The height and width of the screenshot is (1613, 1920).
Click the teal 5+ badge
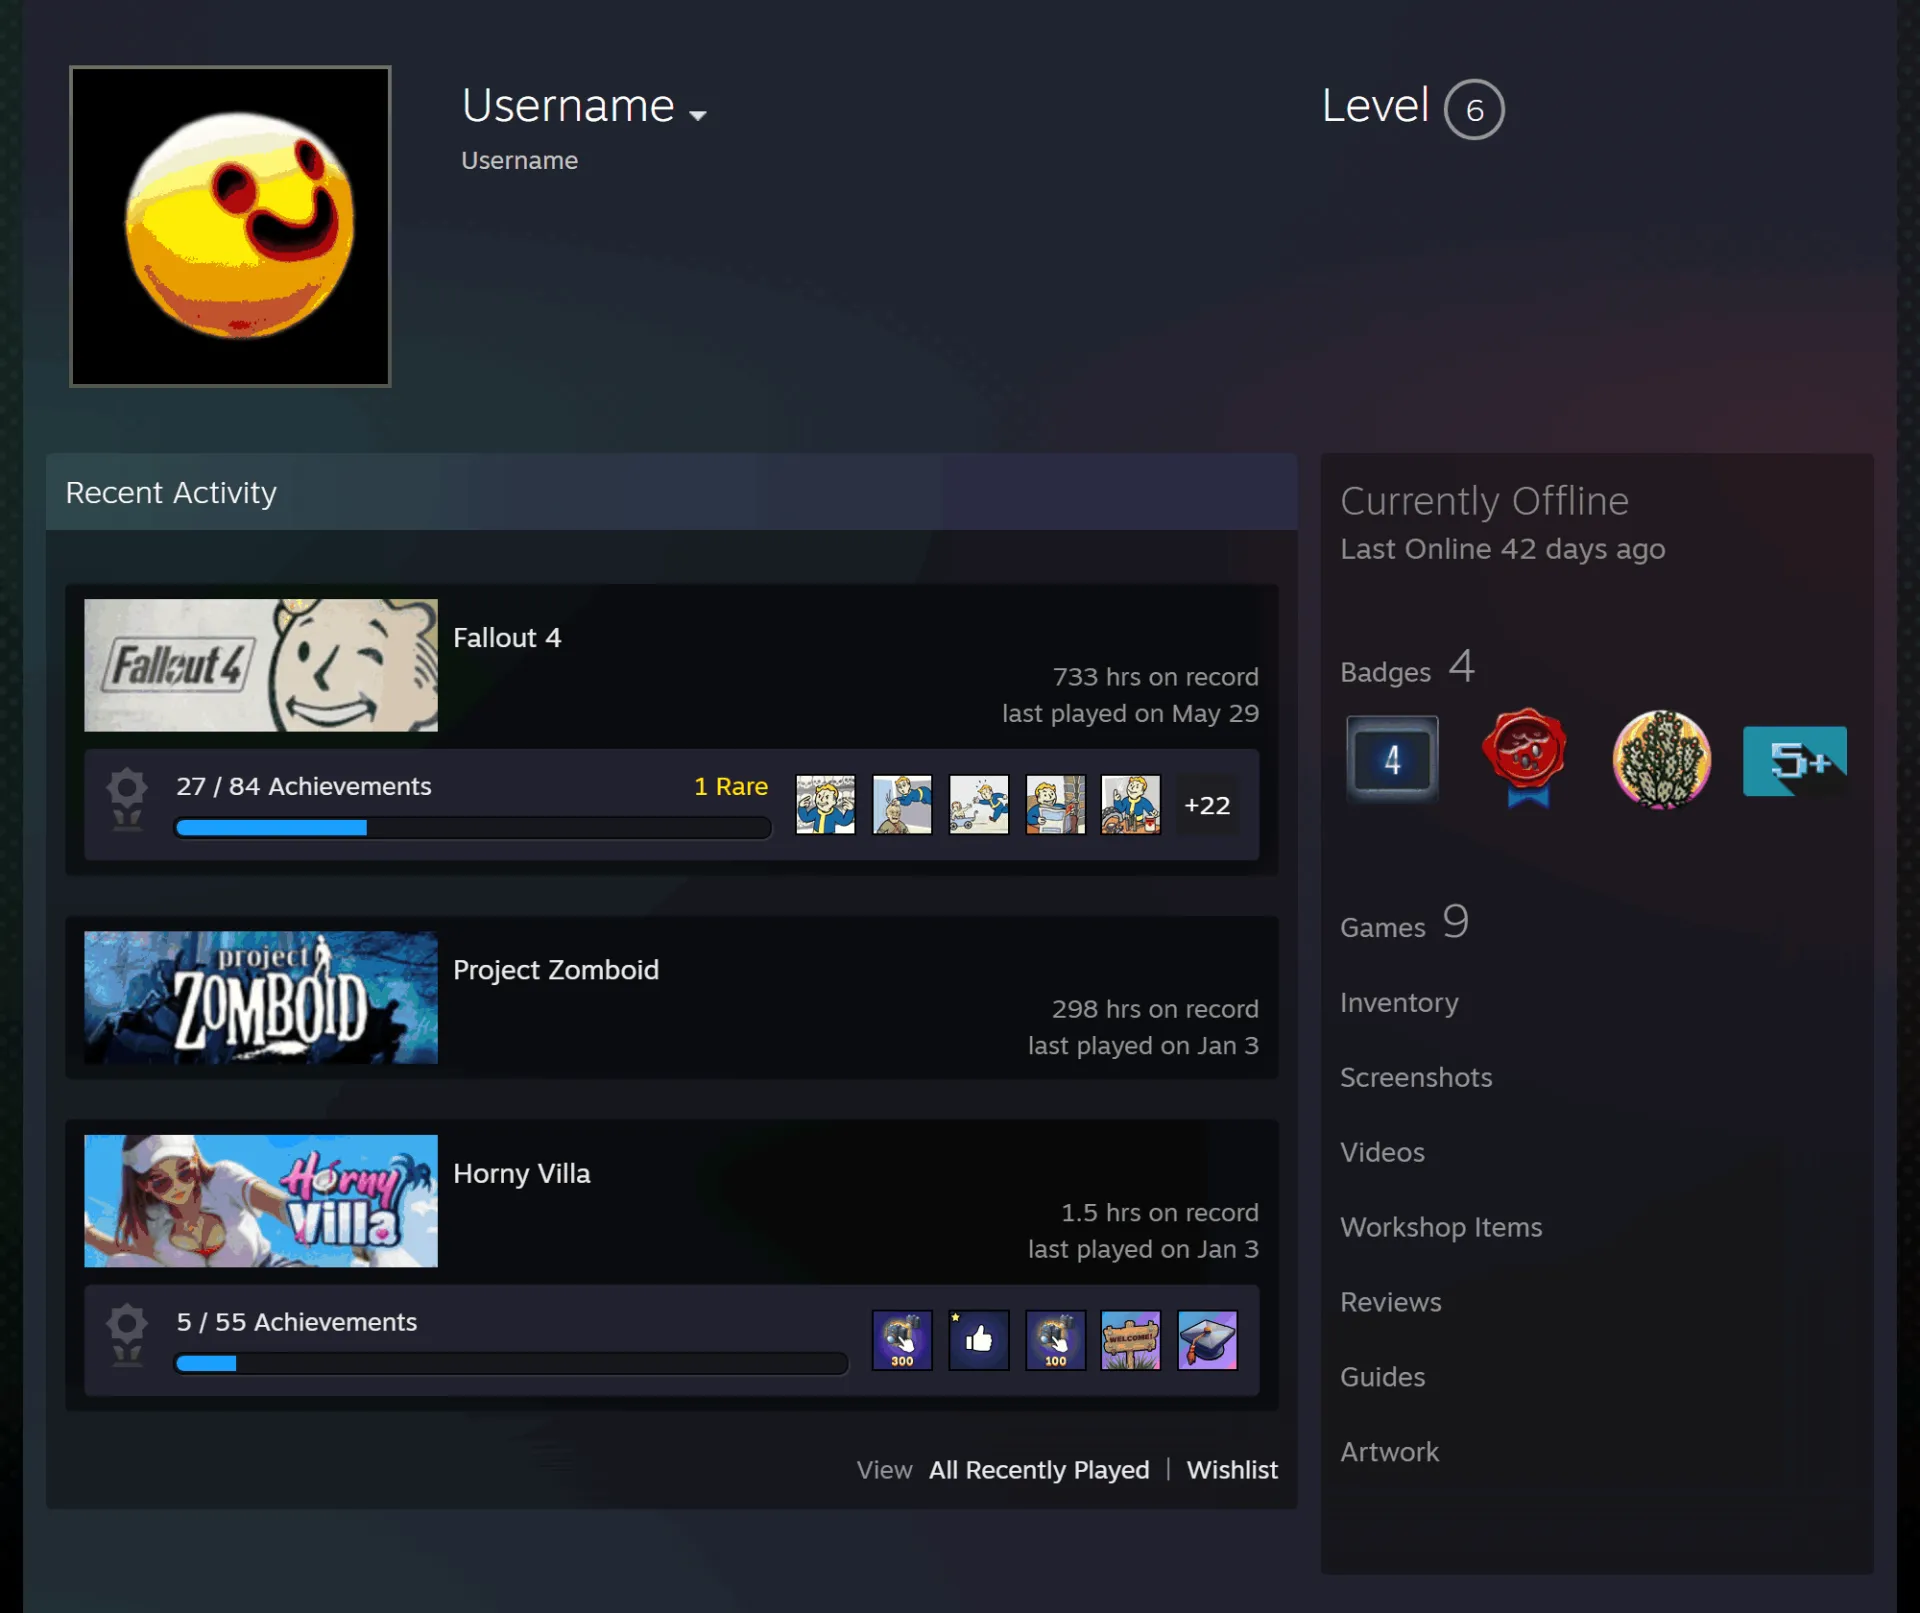(1794, 761)
